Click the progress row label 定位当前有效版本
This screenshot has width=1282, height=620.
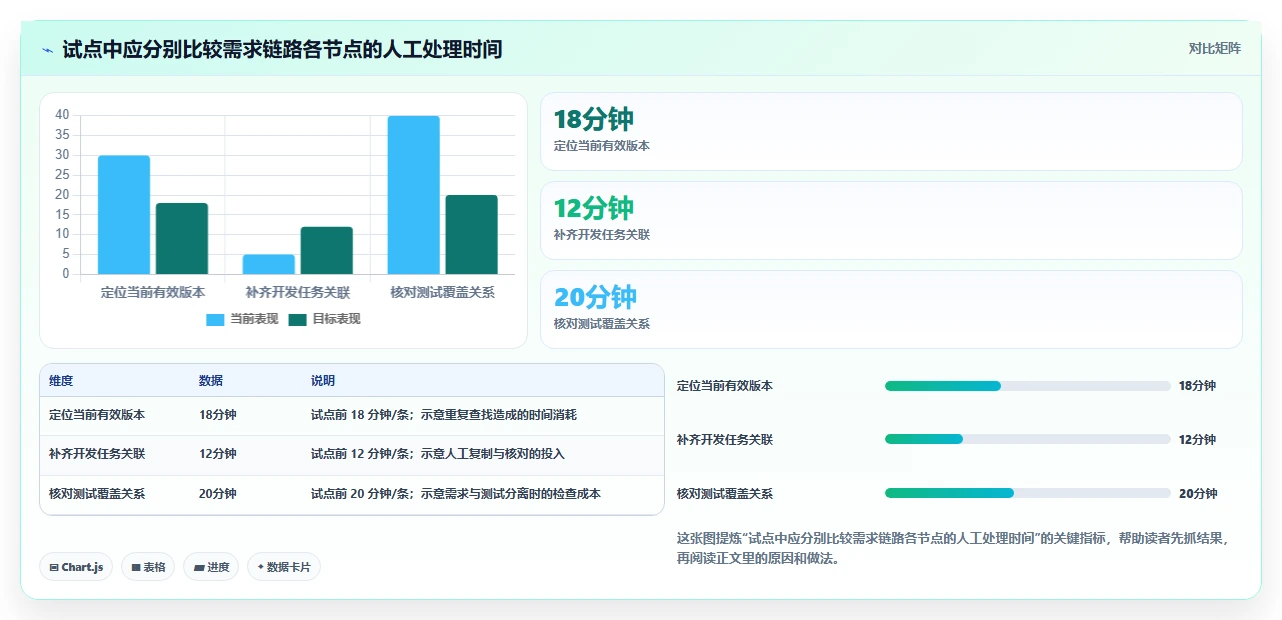coord(725,386)
